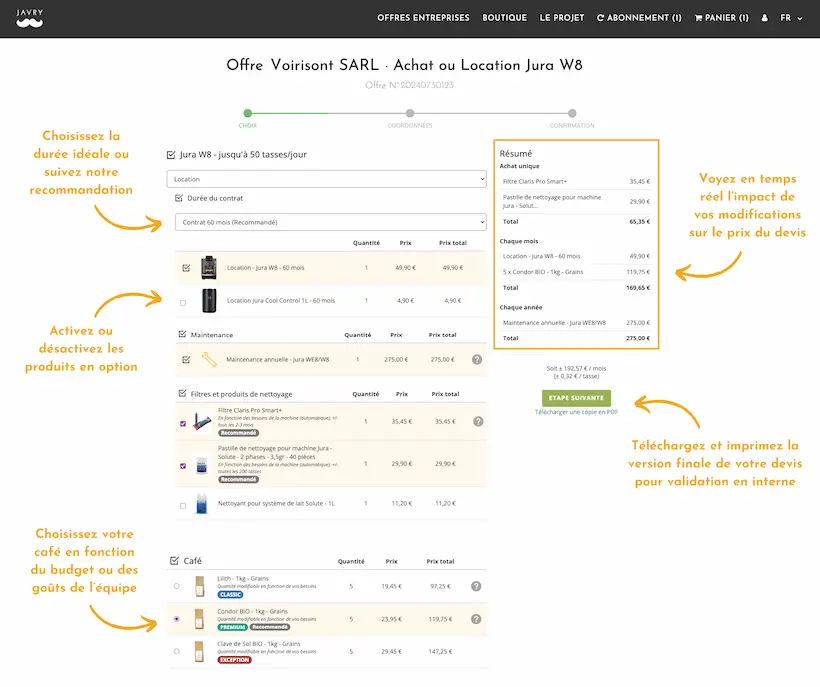Screen dimensions: 820x687
Task: Open help icon for Filtre Claris Pro Smart+
Action: pos(478,421)
